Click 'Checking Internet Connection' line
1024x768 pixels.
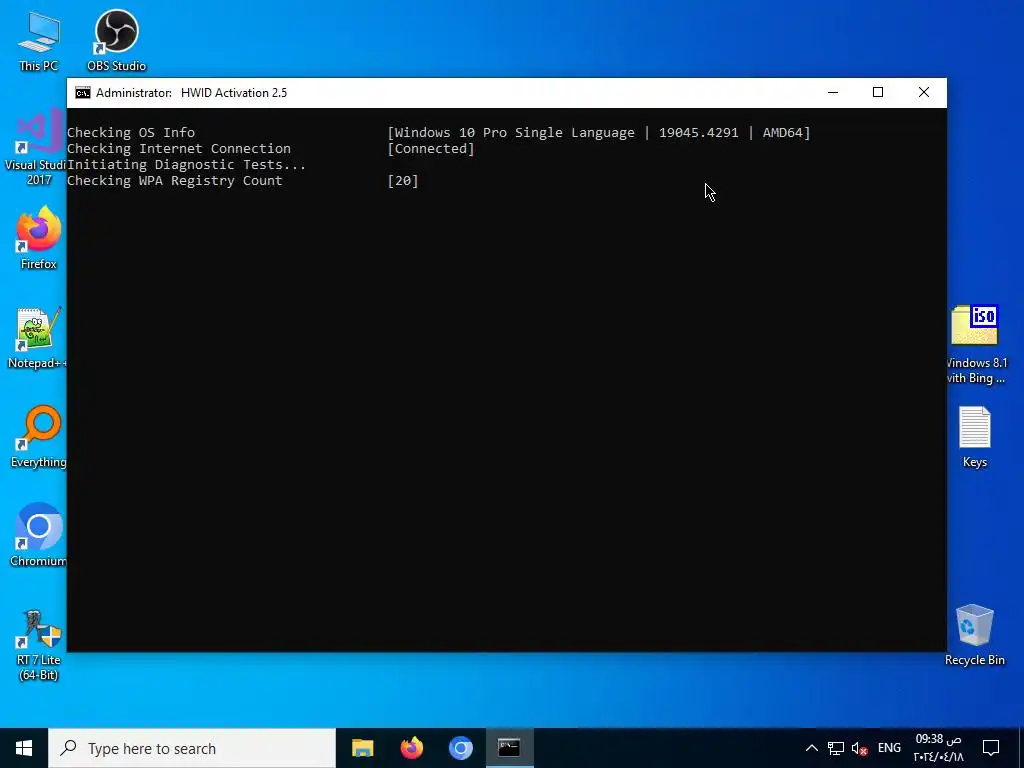coord(179,148)
